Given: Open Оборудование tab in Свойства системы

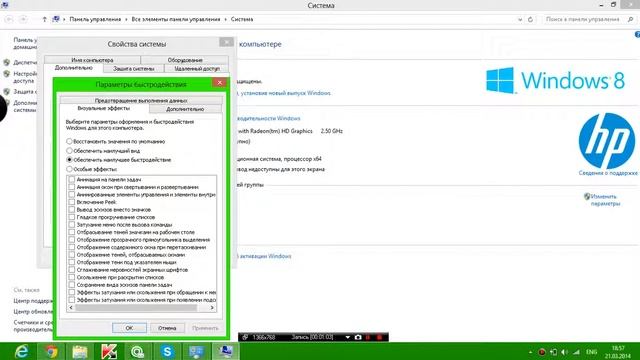Looking at the screenshot, I should [x=185, y=60].
